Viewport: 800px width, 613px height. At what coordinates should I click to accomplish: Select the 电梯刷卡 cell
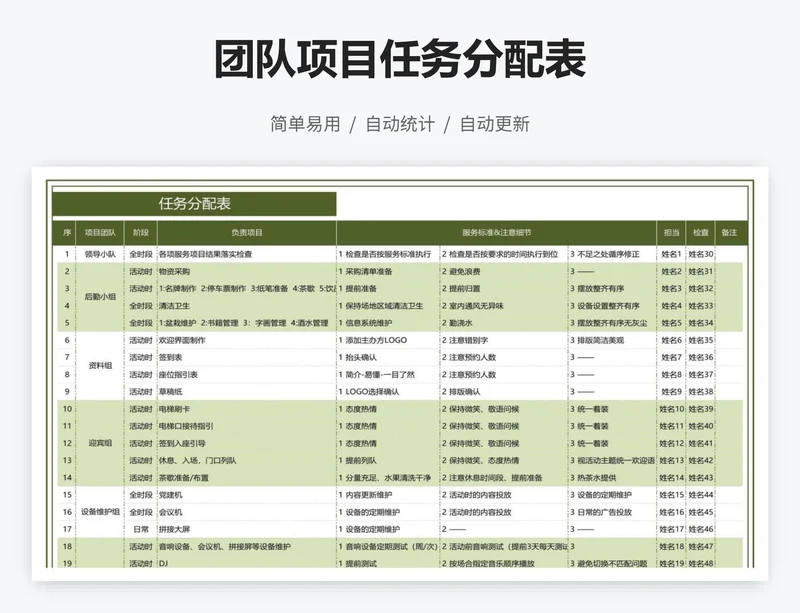[x=247, y=409]
